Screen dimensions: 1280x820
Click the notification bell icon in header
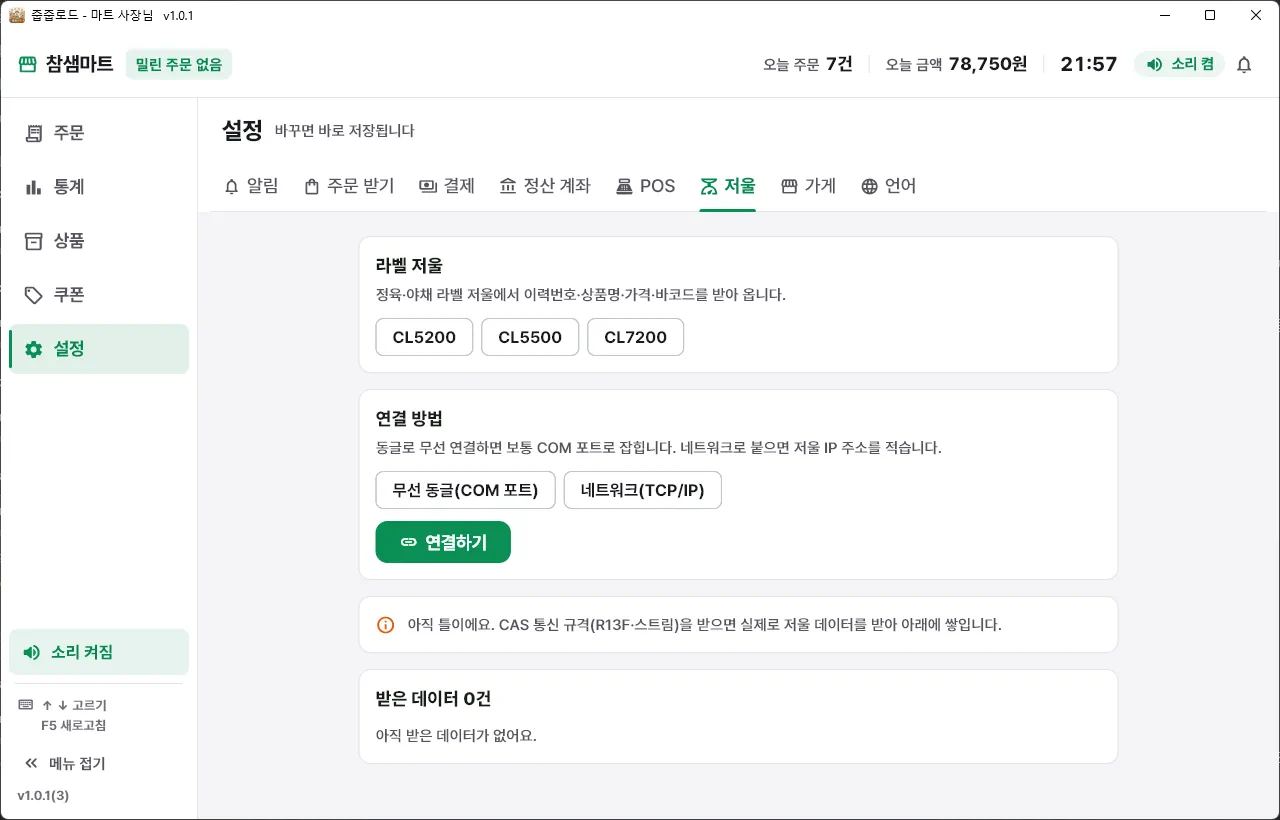(x=1244, y=65)
